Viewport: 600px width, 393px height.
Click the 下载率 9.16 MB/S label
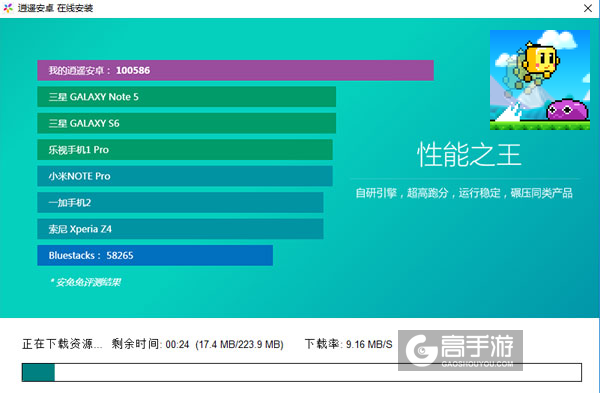coord(348,344)
